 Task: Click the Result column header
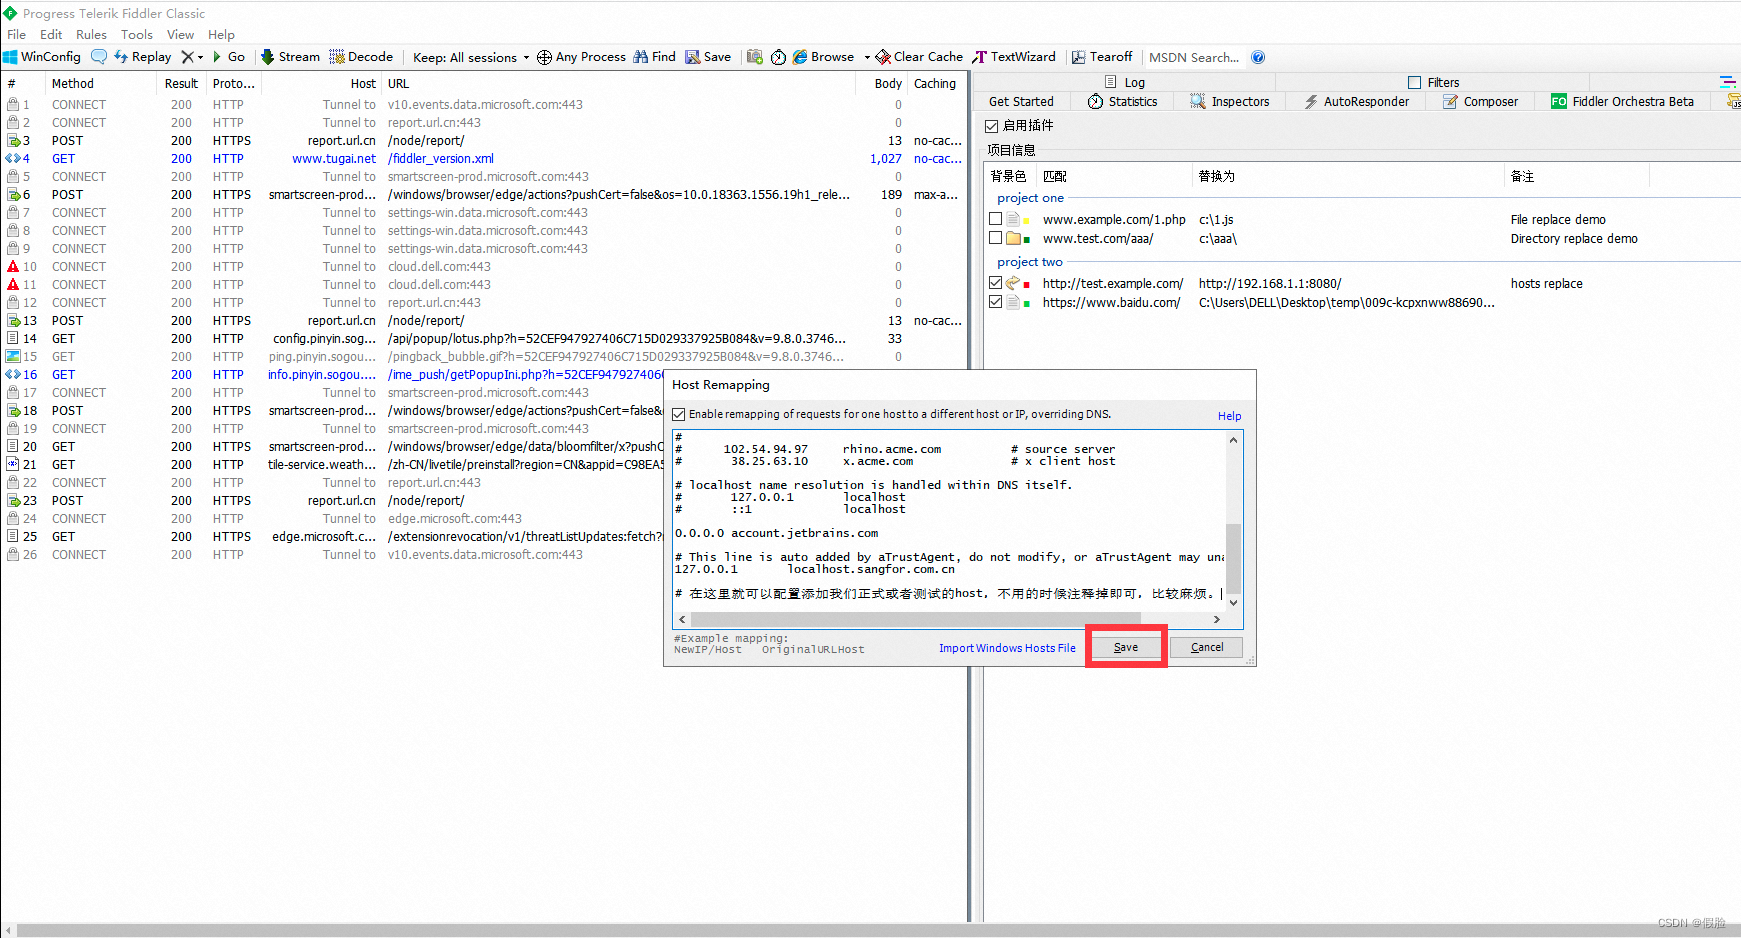click(182, 84)
